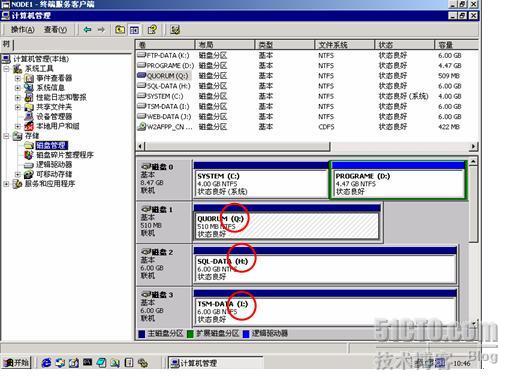Select the WEB-DATA (J:) row in volume list
Viewport: 512px width, 384px height.
coord(307,117)
